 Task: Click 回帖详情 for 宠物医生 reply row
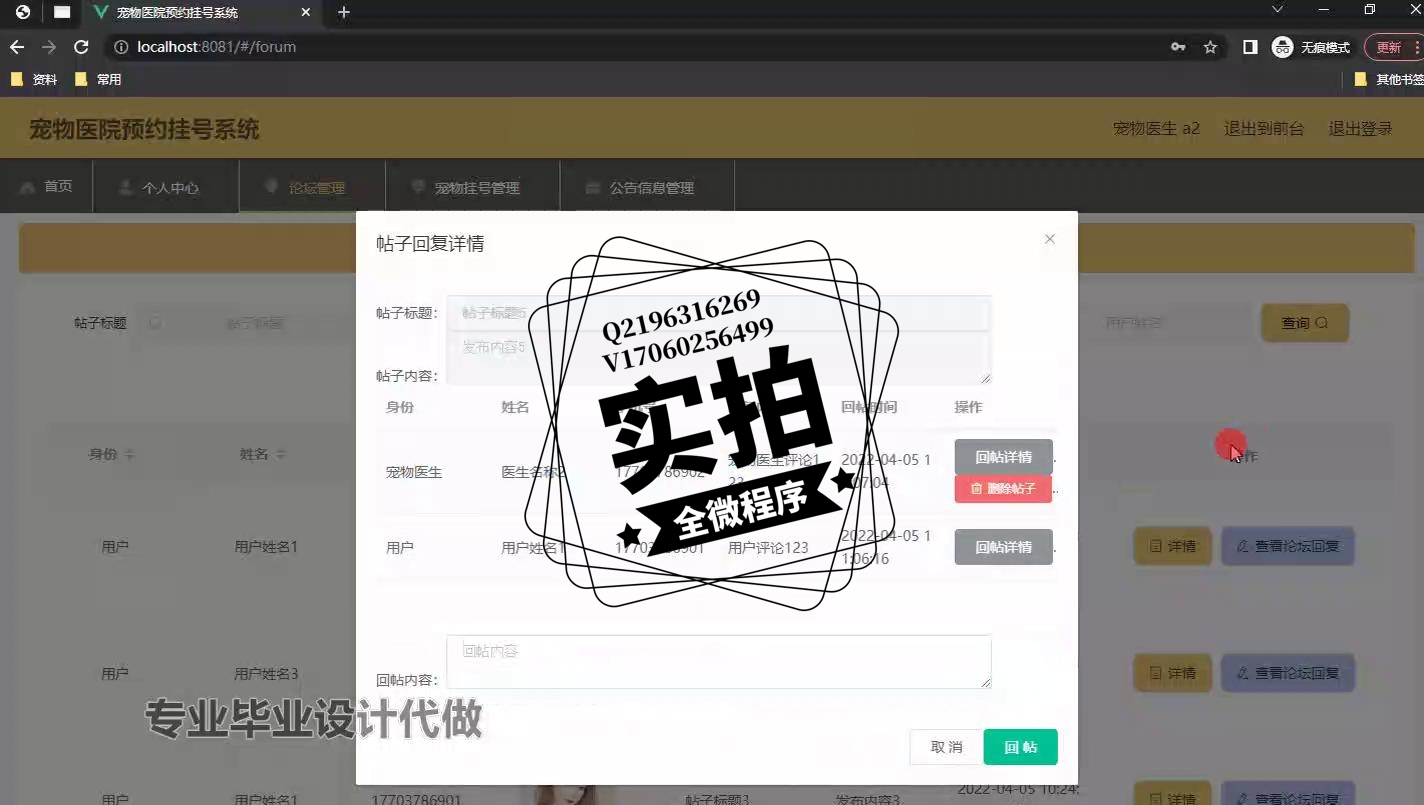[x=1003, y=457]
